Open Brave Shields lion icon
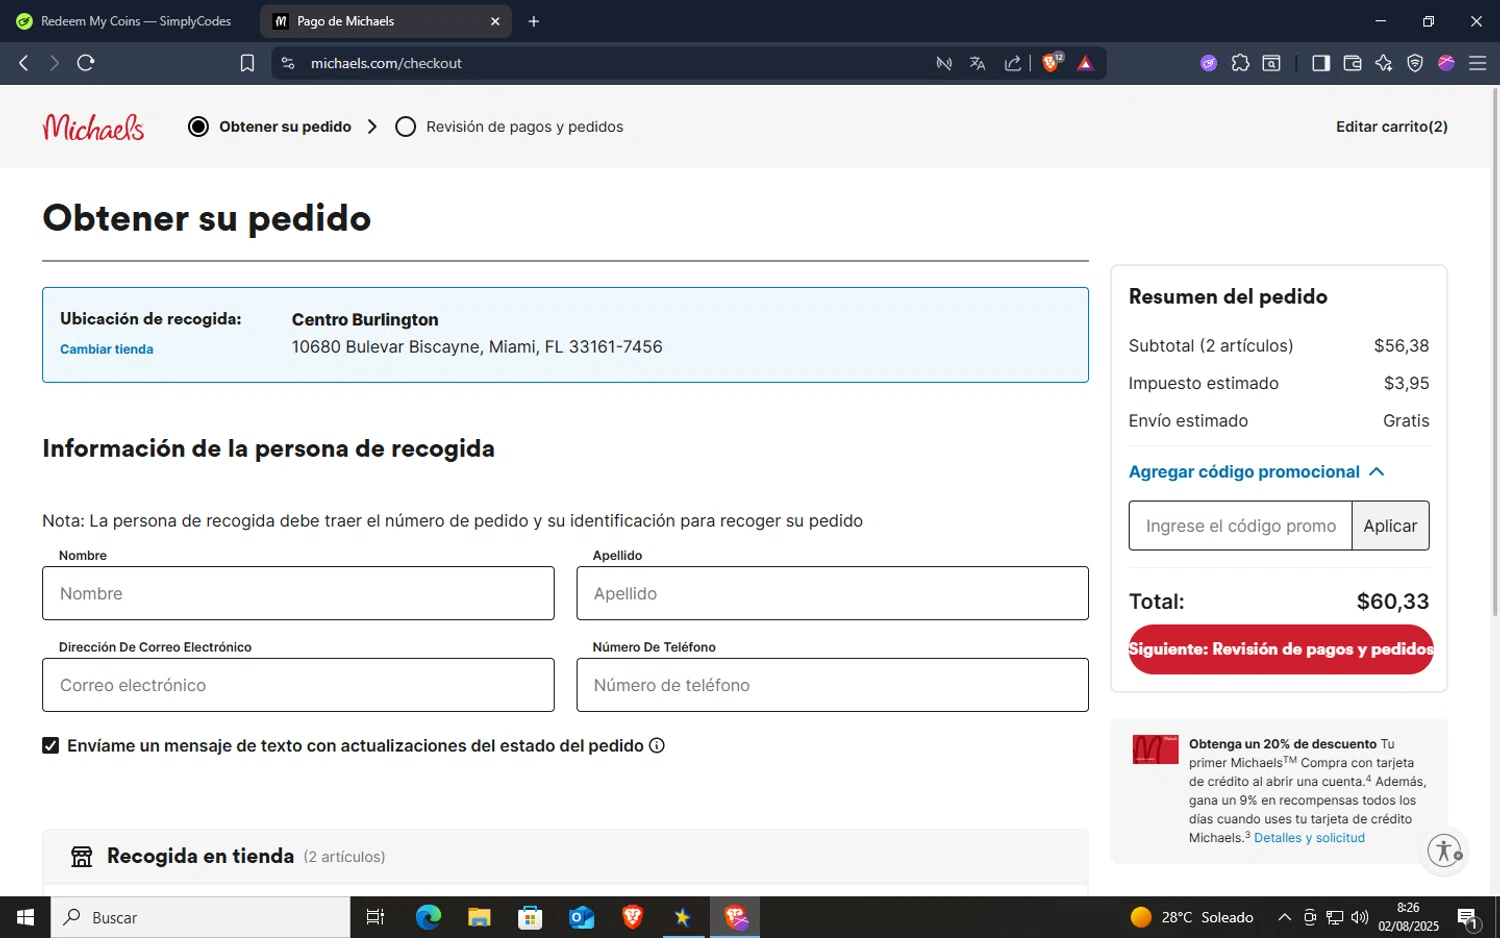 click(1051, 63)
